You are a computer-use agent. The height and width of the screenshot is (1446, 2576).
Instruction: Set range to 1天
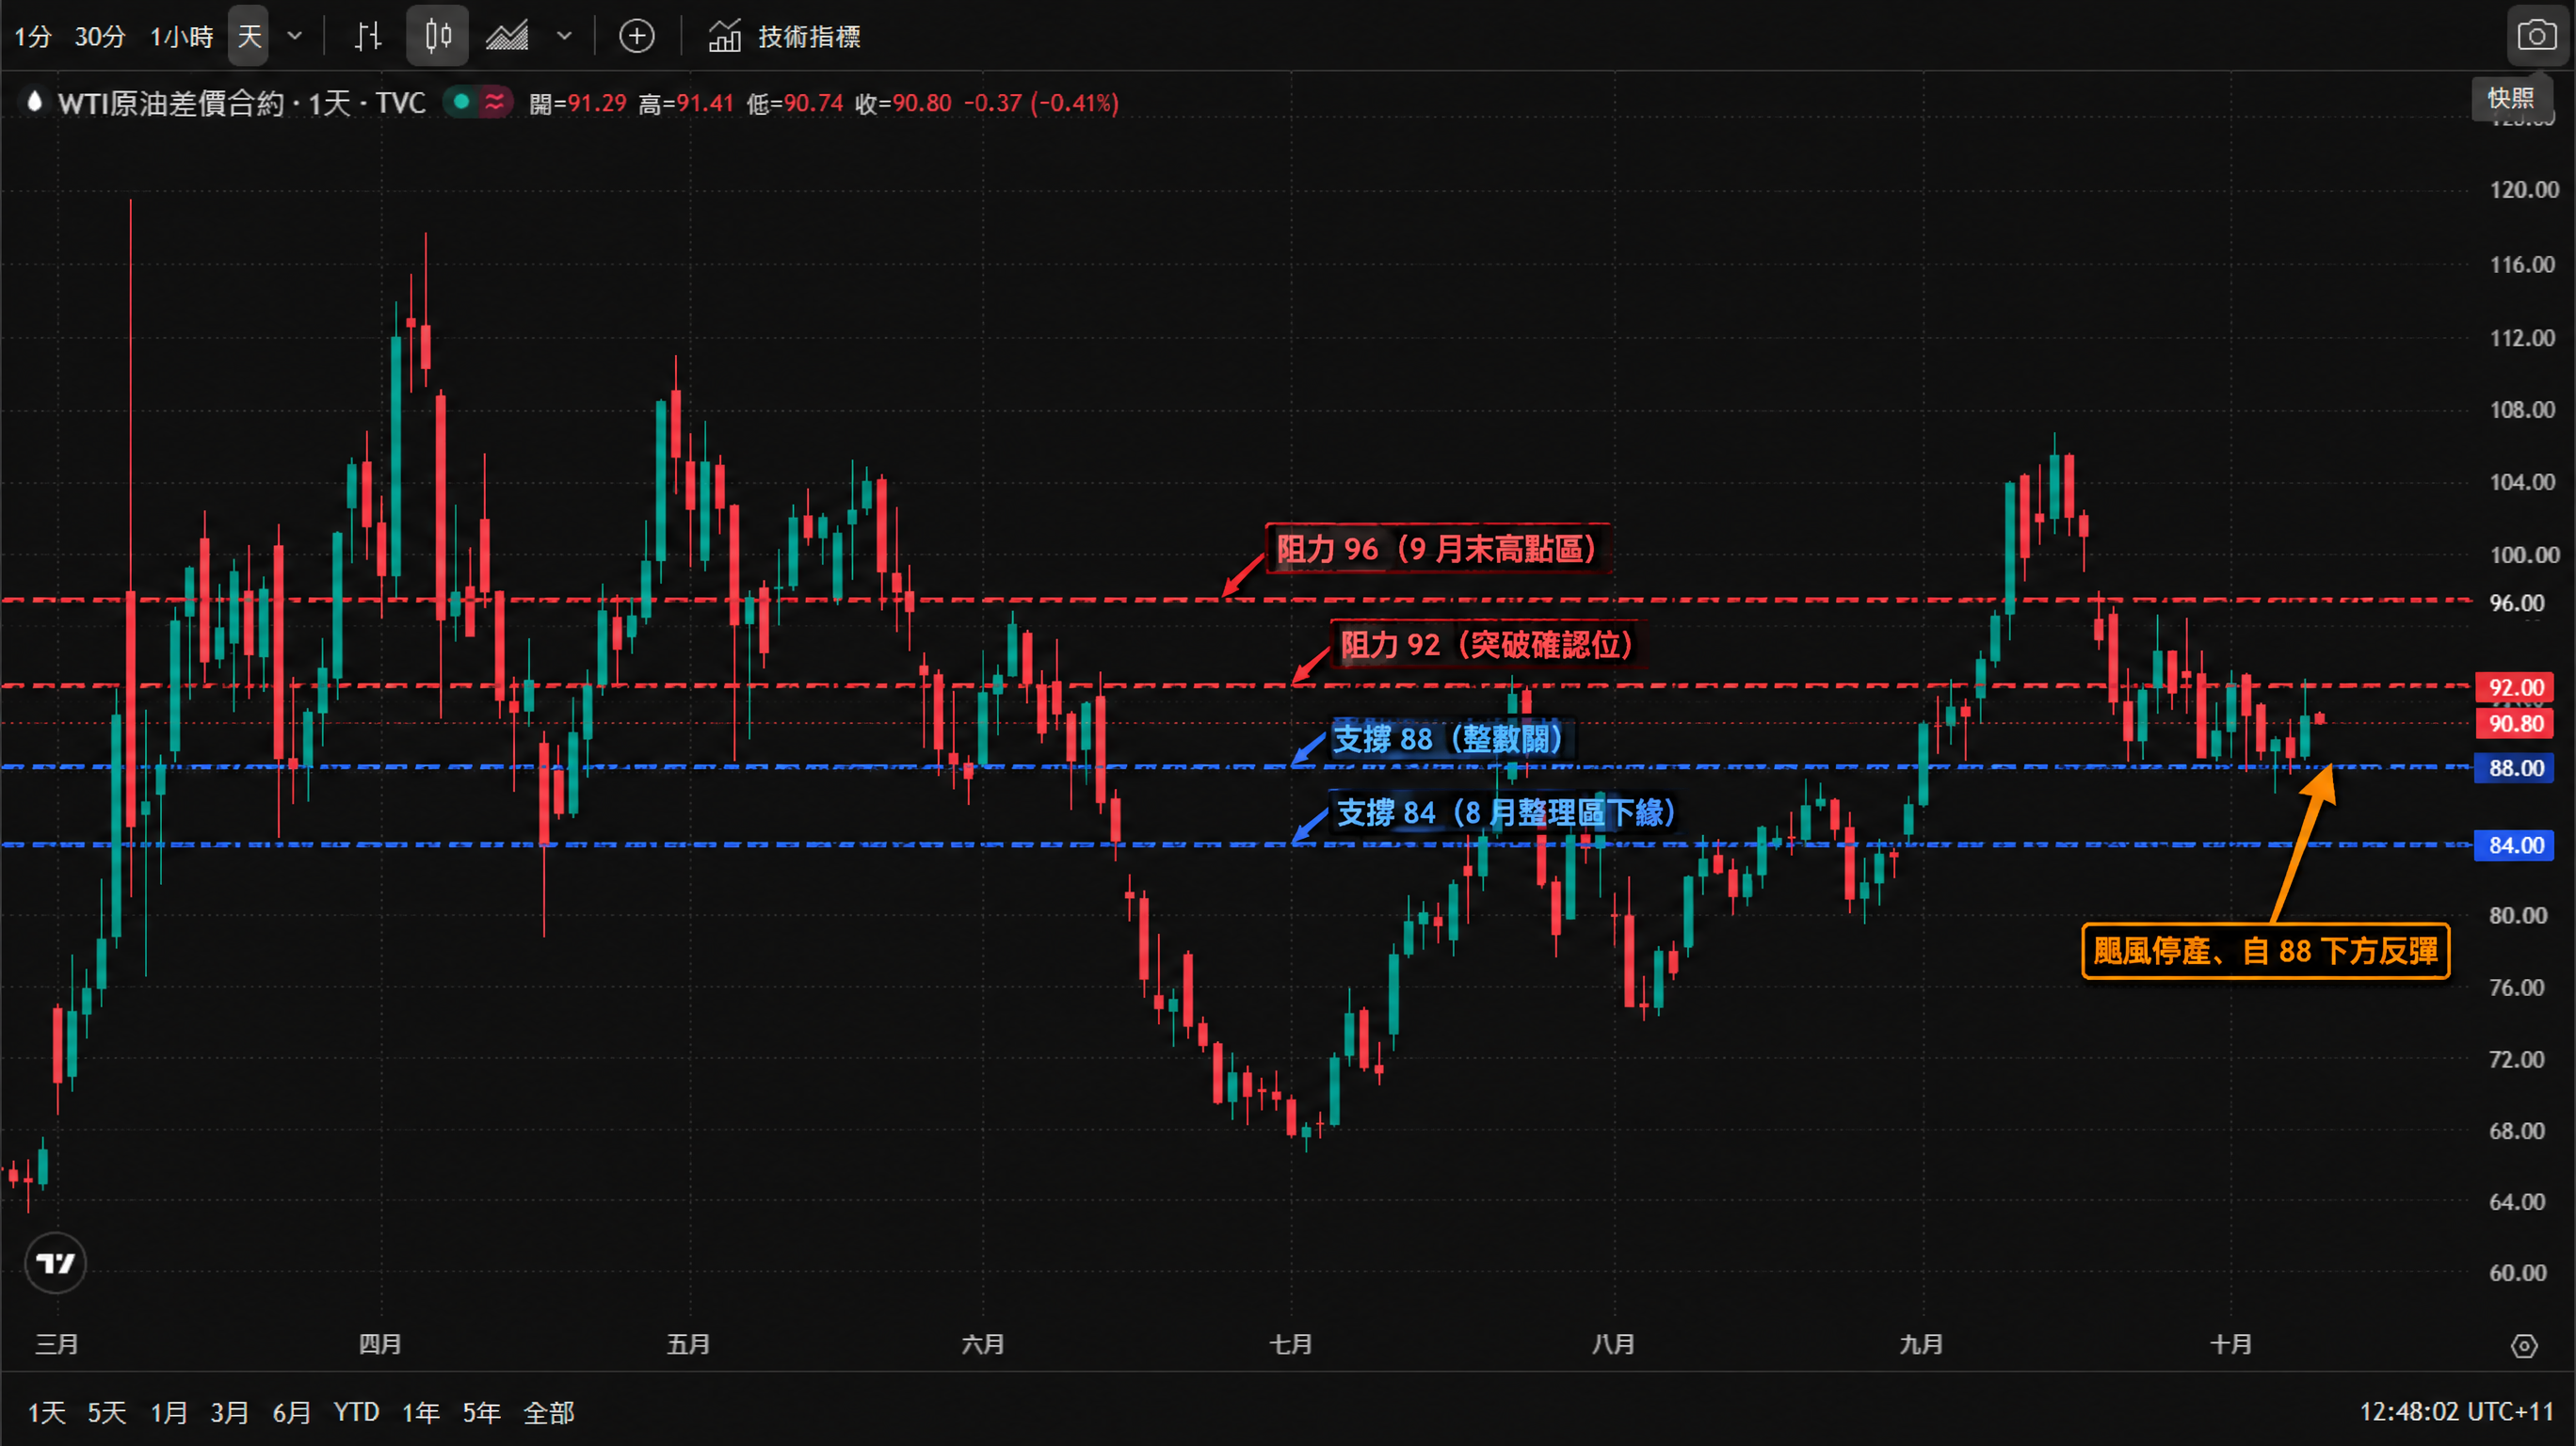click(46, 1412)
